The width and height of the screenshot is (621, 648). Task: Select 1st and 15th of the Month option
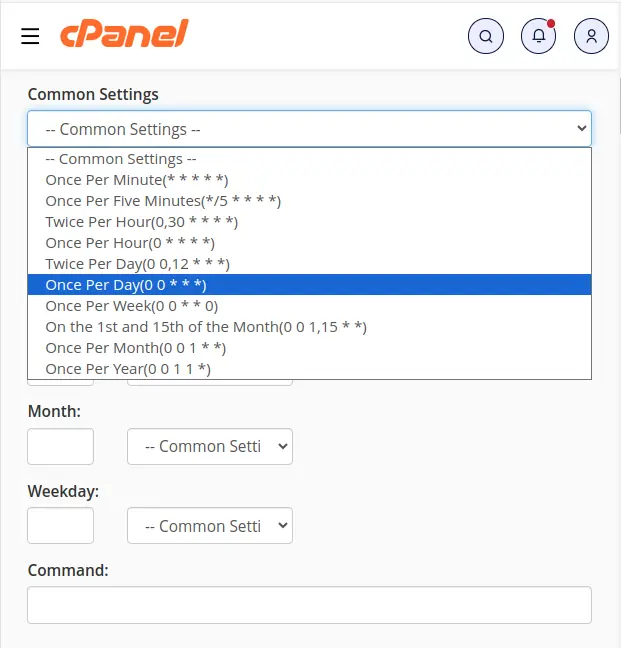click(309, 327)
